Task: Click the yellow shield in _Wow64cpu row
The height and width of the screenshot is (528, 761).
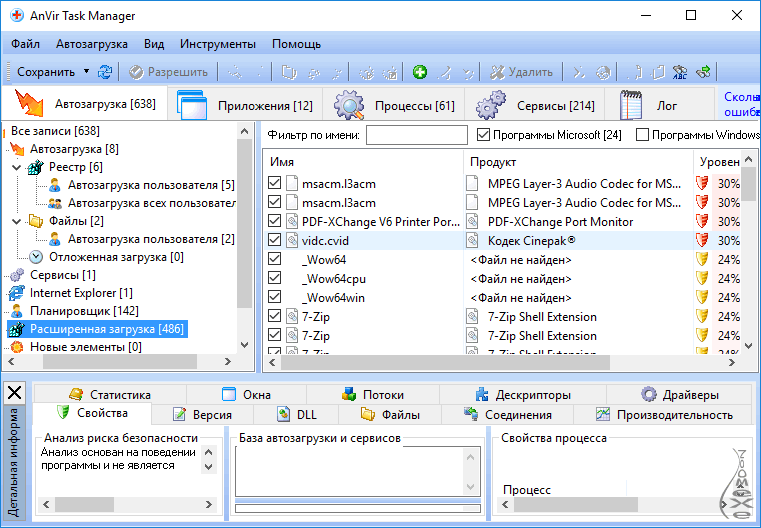Action: [x=702, y=279]
